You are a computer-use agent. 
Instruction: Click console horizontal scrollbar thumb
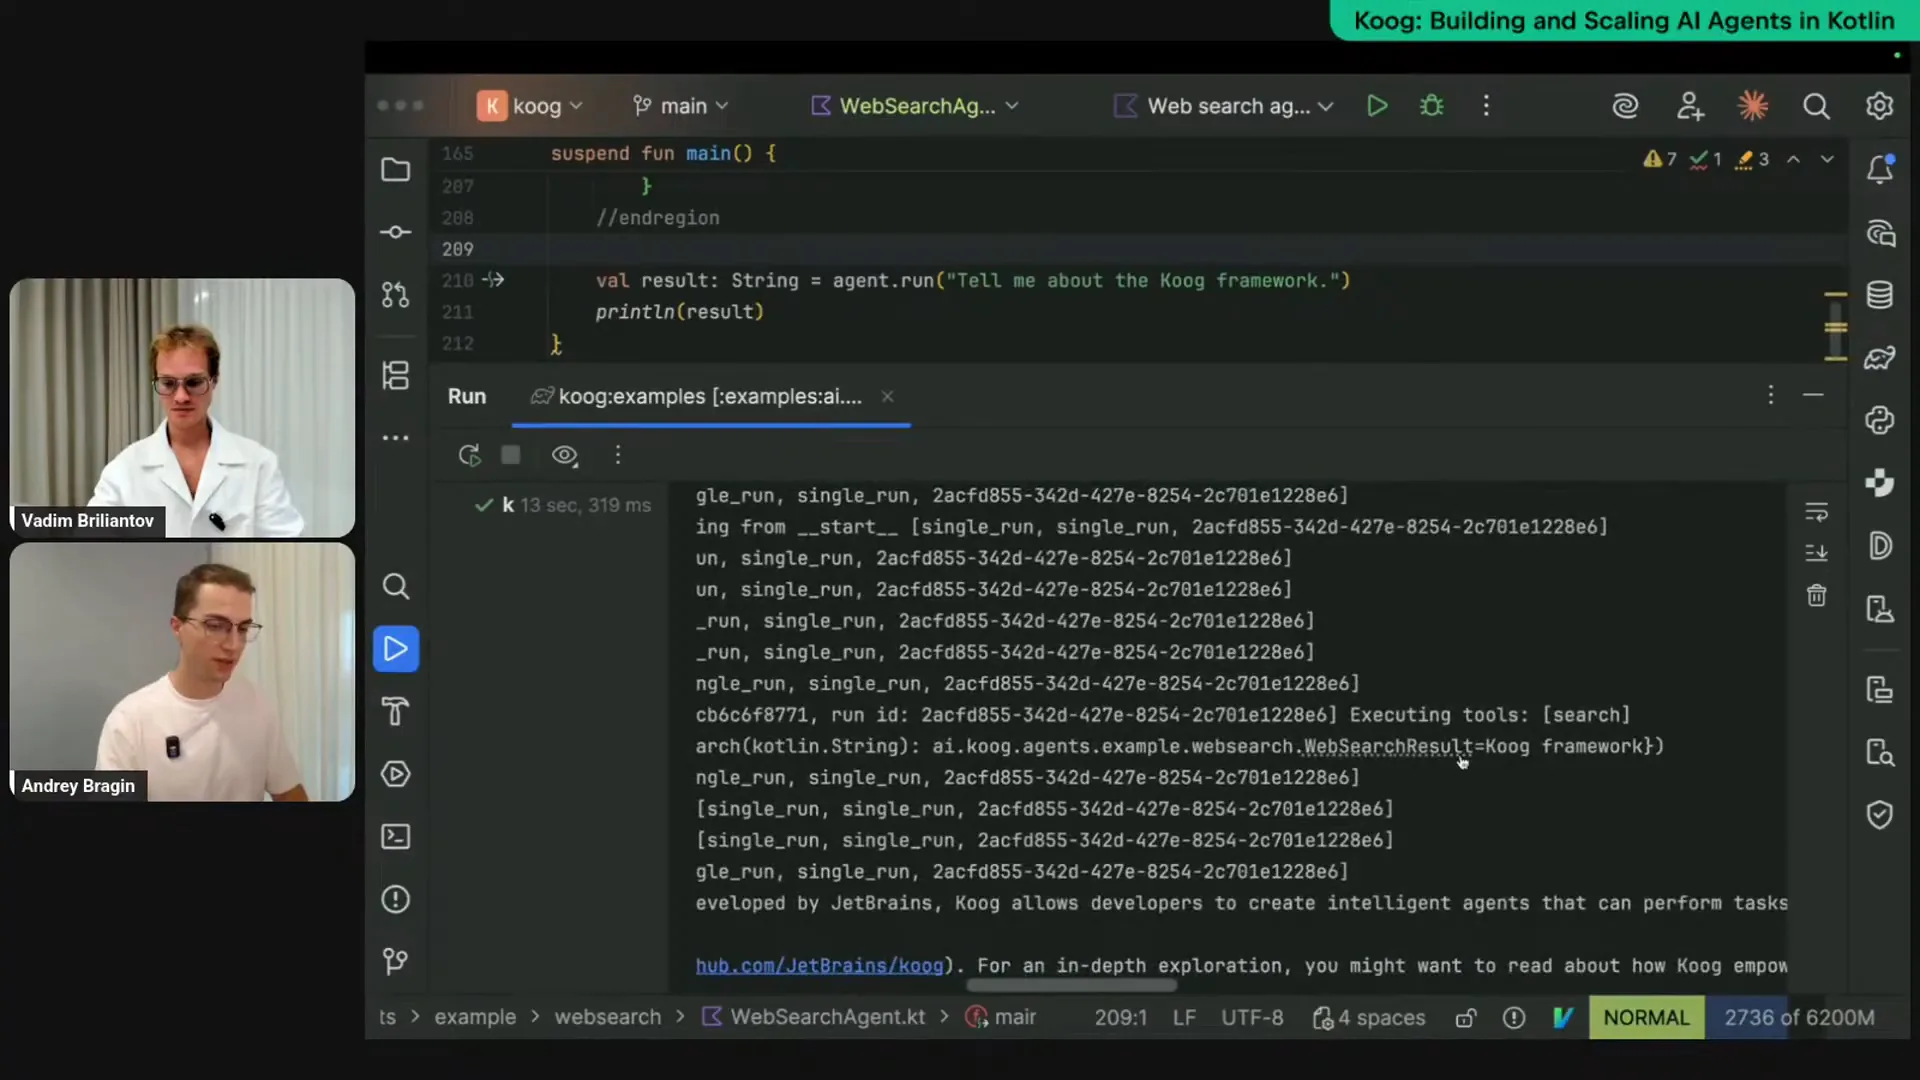[1072, 986]
